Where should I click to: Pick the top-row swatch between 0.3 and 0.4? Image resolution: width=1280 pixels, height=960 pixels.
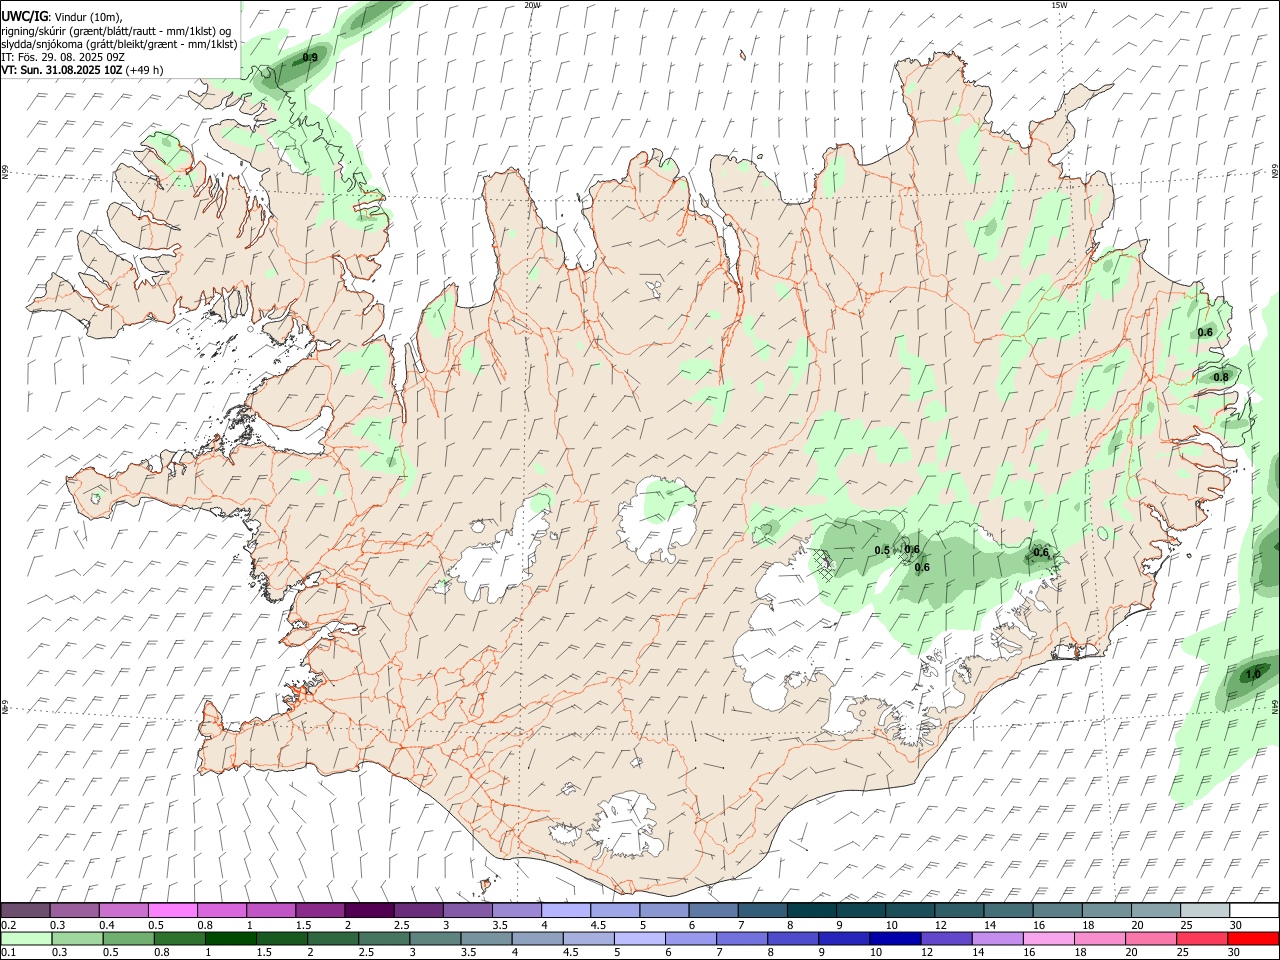[x=74, y=910]
